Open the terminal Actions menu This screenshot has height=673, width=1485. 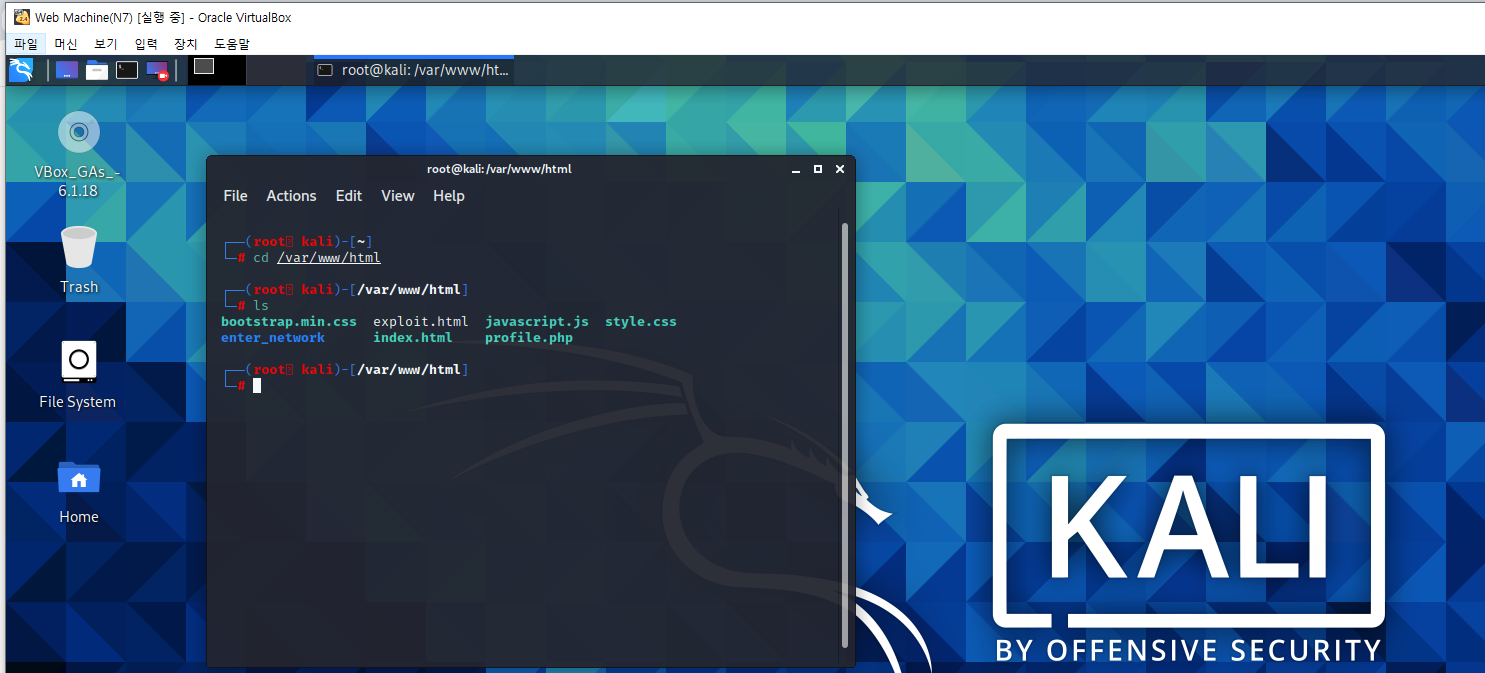[291, 196]
